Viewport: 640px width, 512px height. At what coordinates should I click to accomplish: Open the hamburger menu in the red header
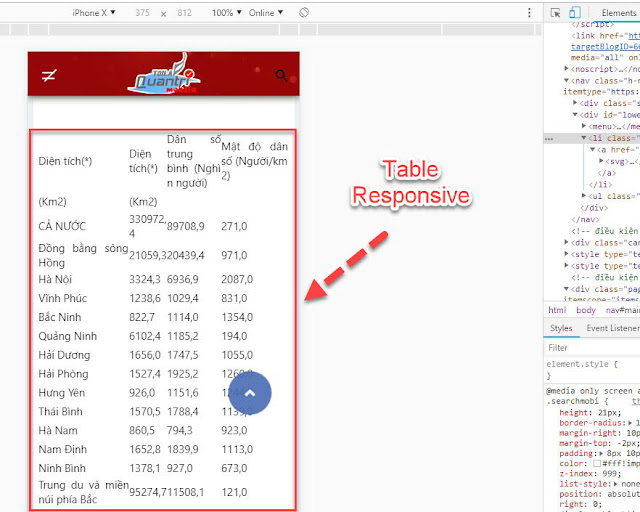pos(49,75)
